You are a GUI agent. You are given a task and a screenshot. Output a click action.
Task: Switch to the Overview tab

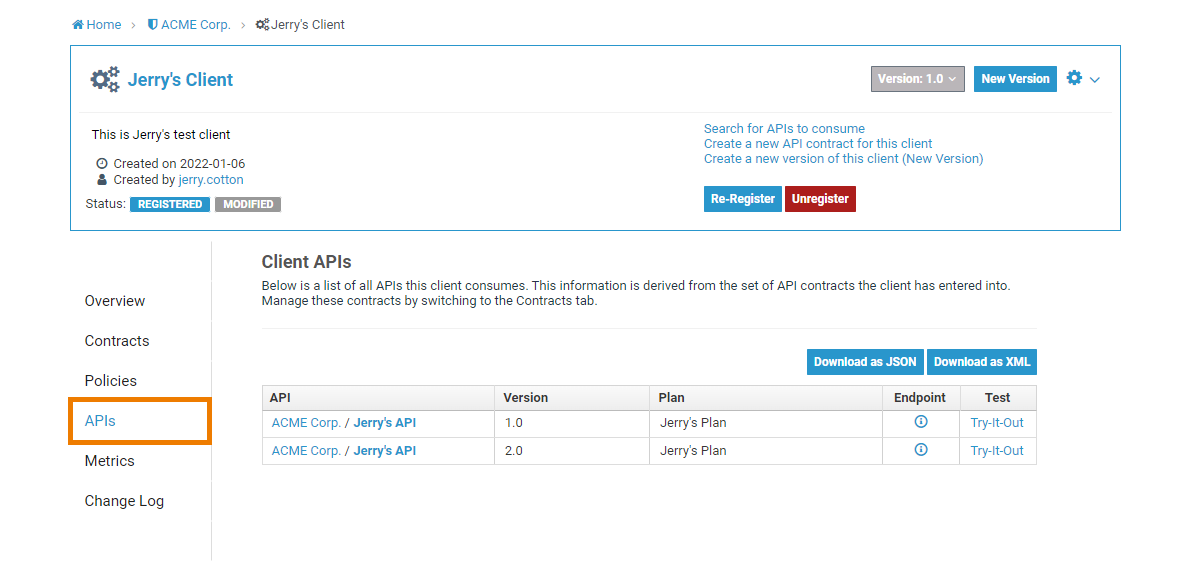point(115,301)
